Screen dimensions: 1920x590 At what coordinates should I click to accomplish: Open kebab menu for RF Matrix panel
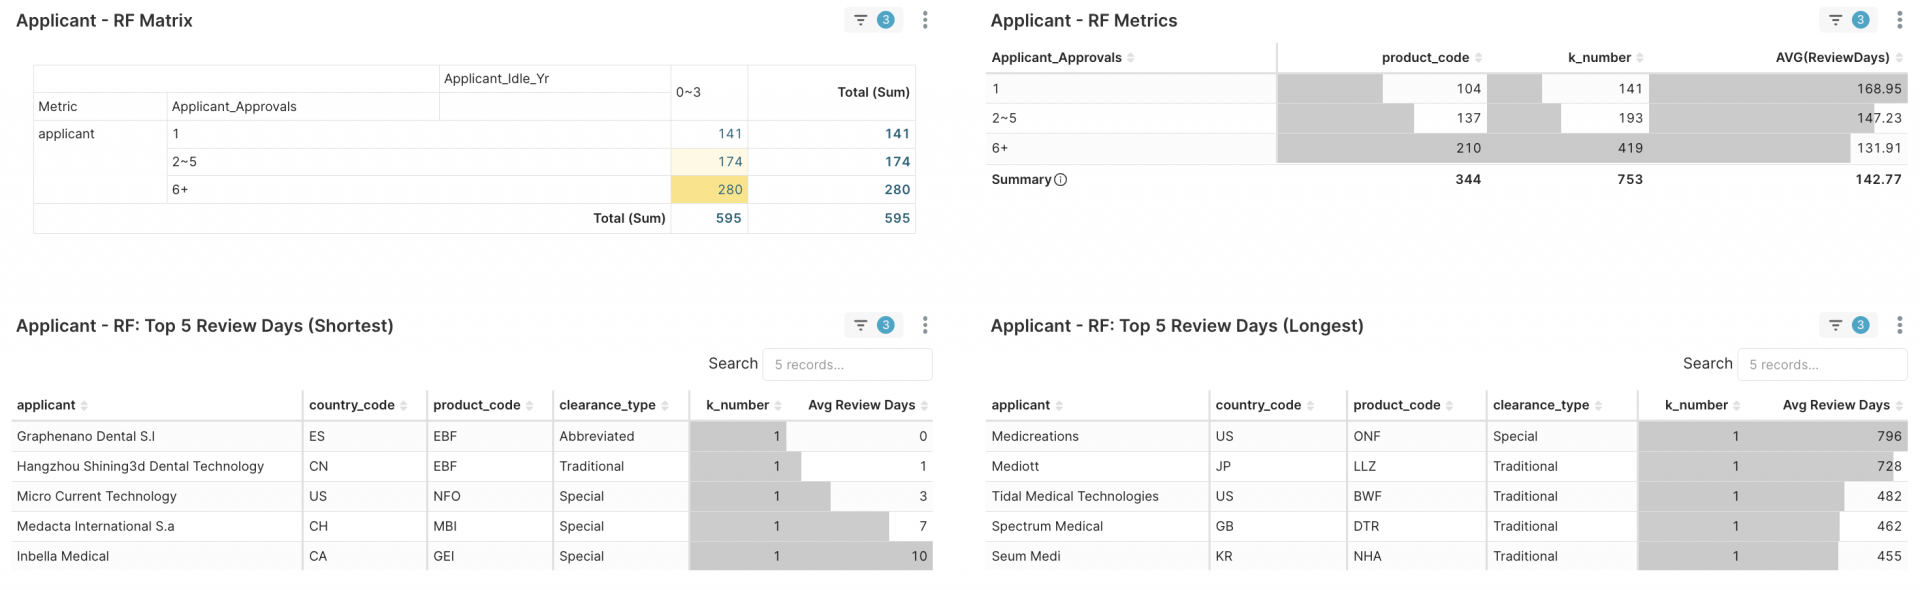click(925, 20)
